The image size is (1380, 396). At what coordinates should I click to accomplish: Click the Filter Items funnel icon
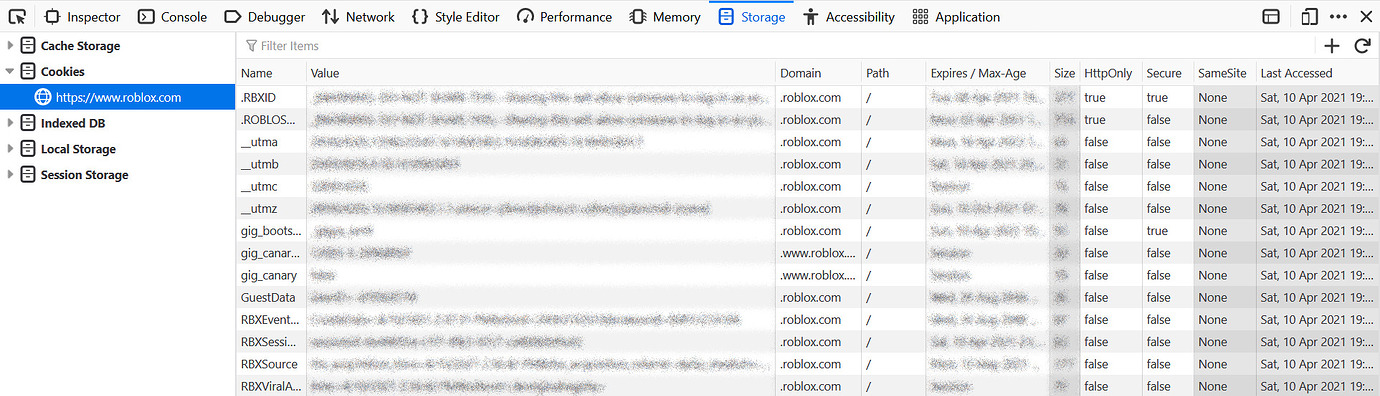click(x=251, y=46)
